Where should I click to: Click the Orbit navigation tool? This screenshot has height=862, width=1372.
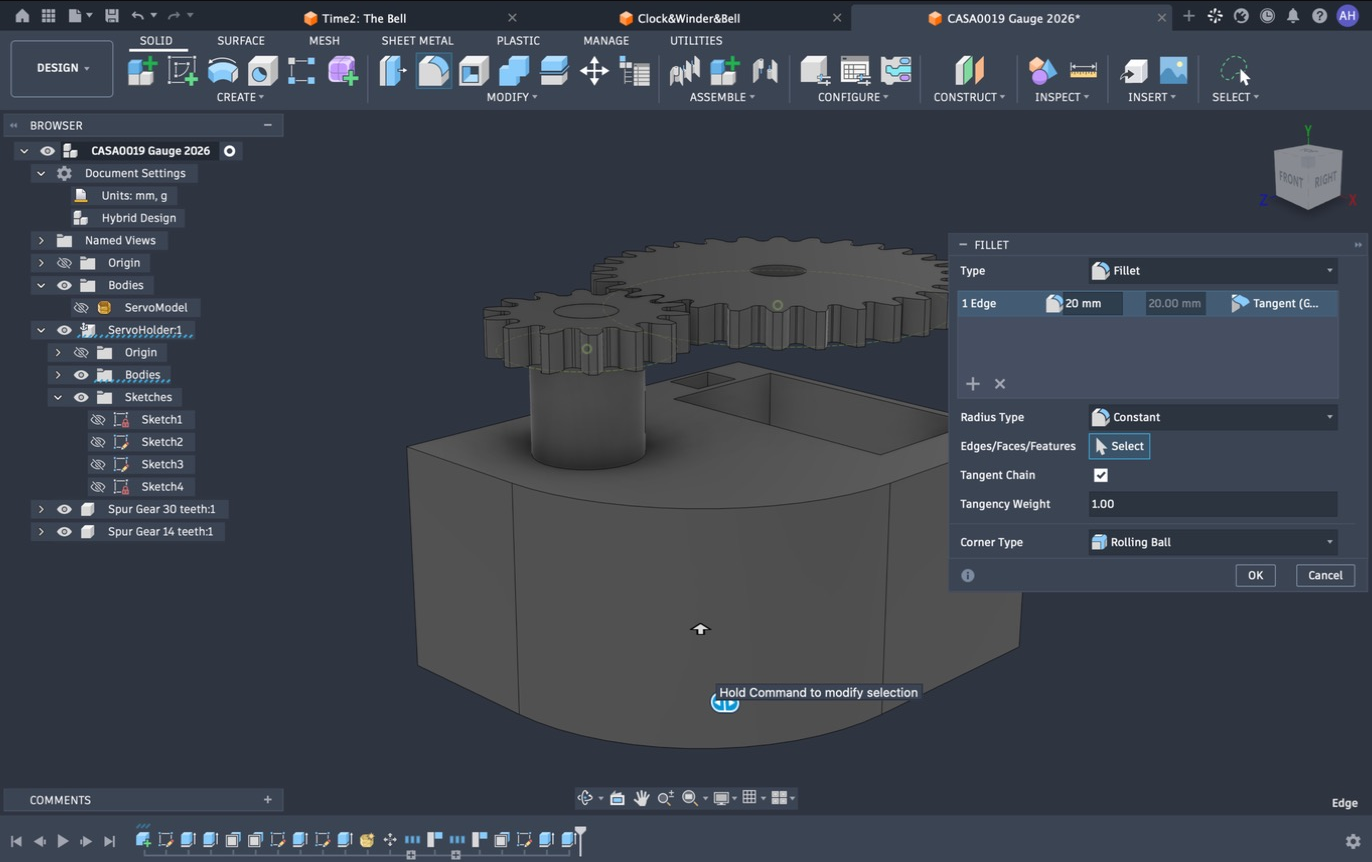click(586, 798)
